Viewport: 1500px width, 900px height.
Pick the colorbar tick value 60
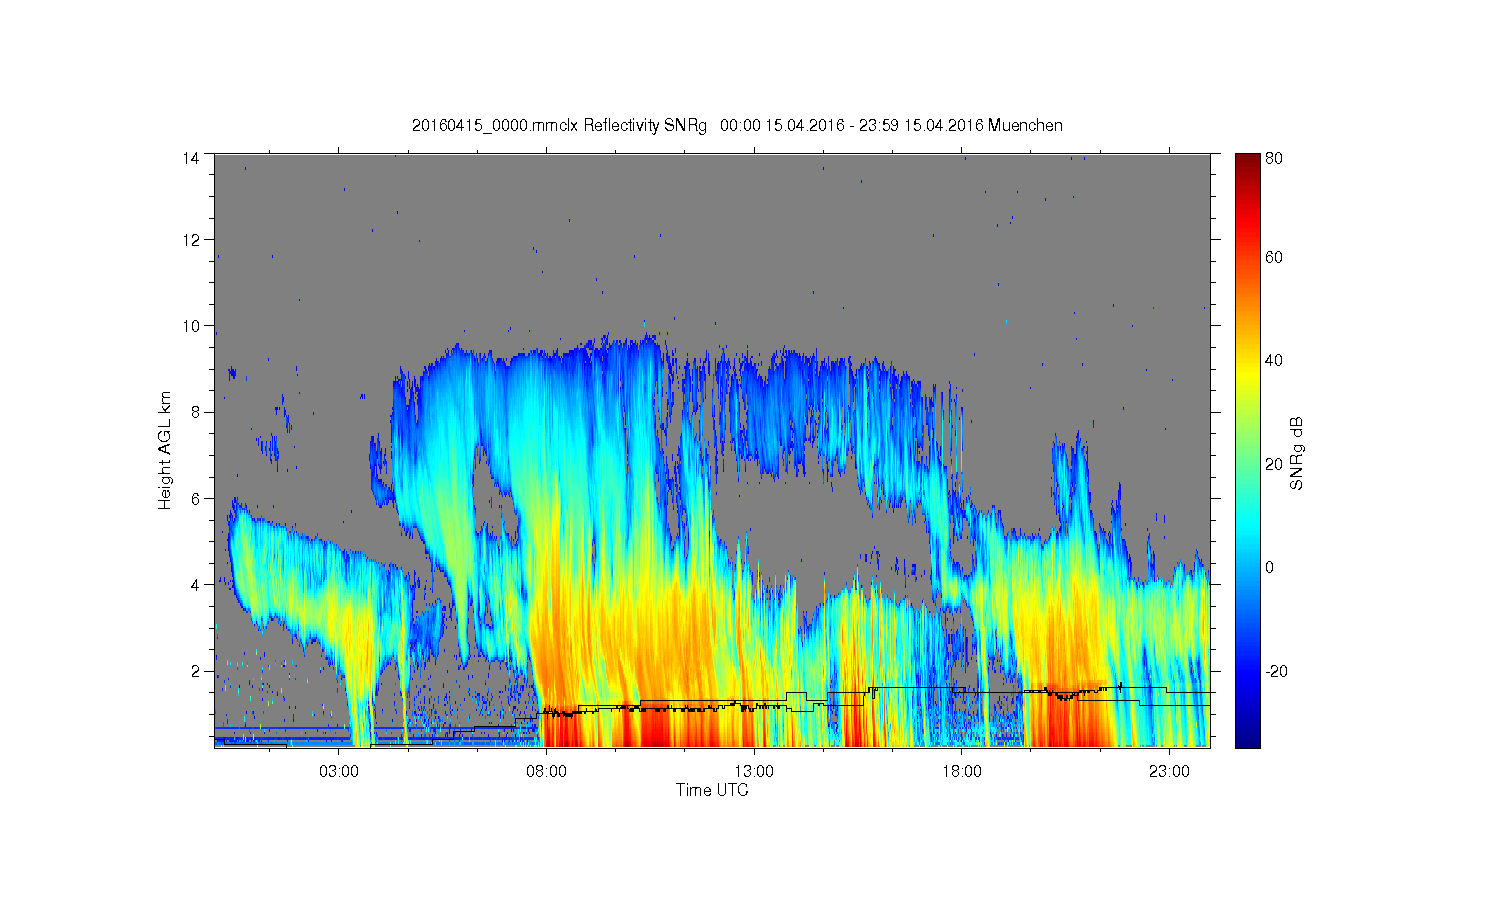(x=1274, y=258)
